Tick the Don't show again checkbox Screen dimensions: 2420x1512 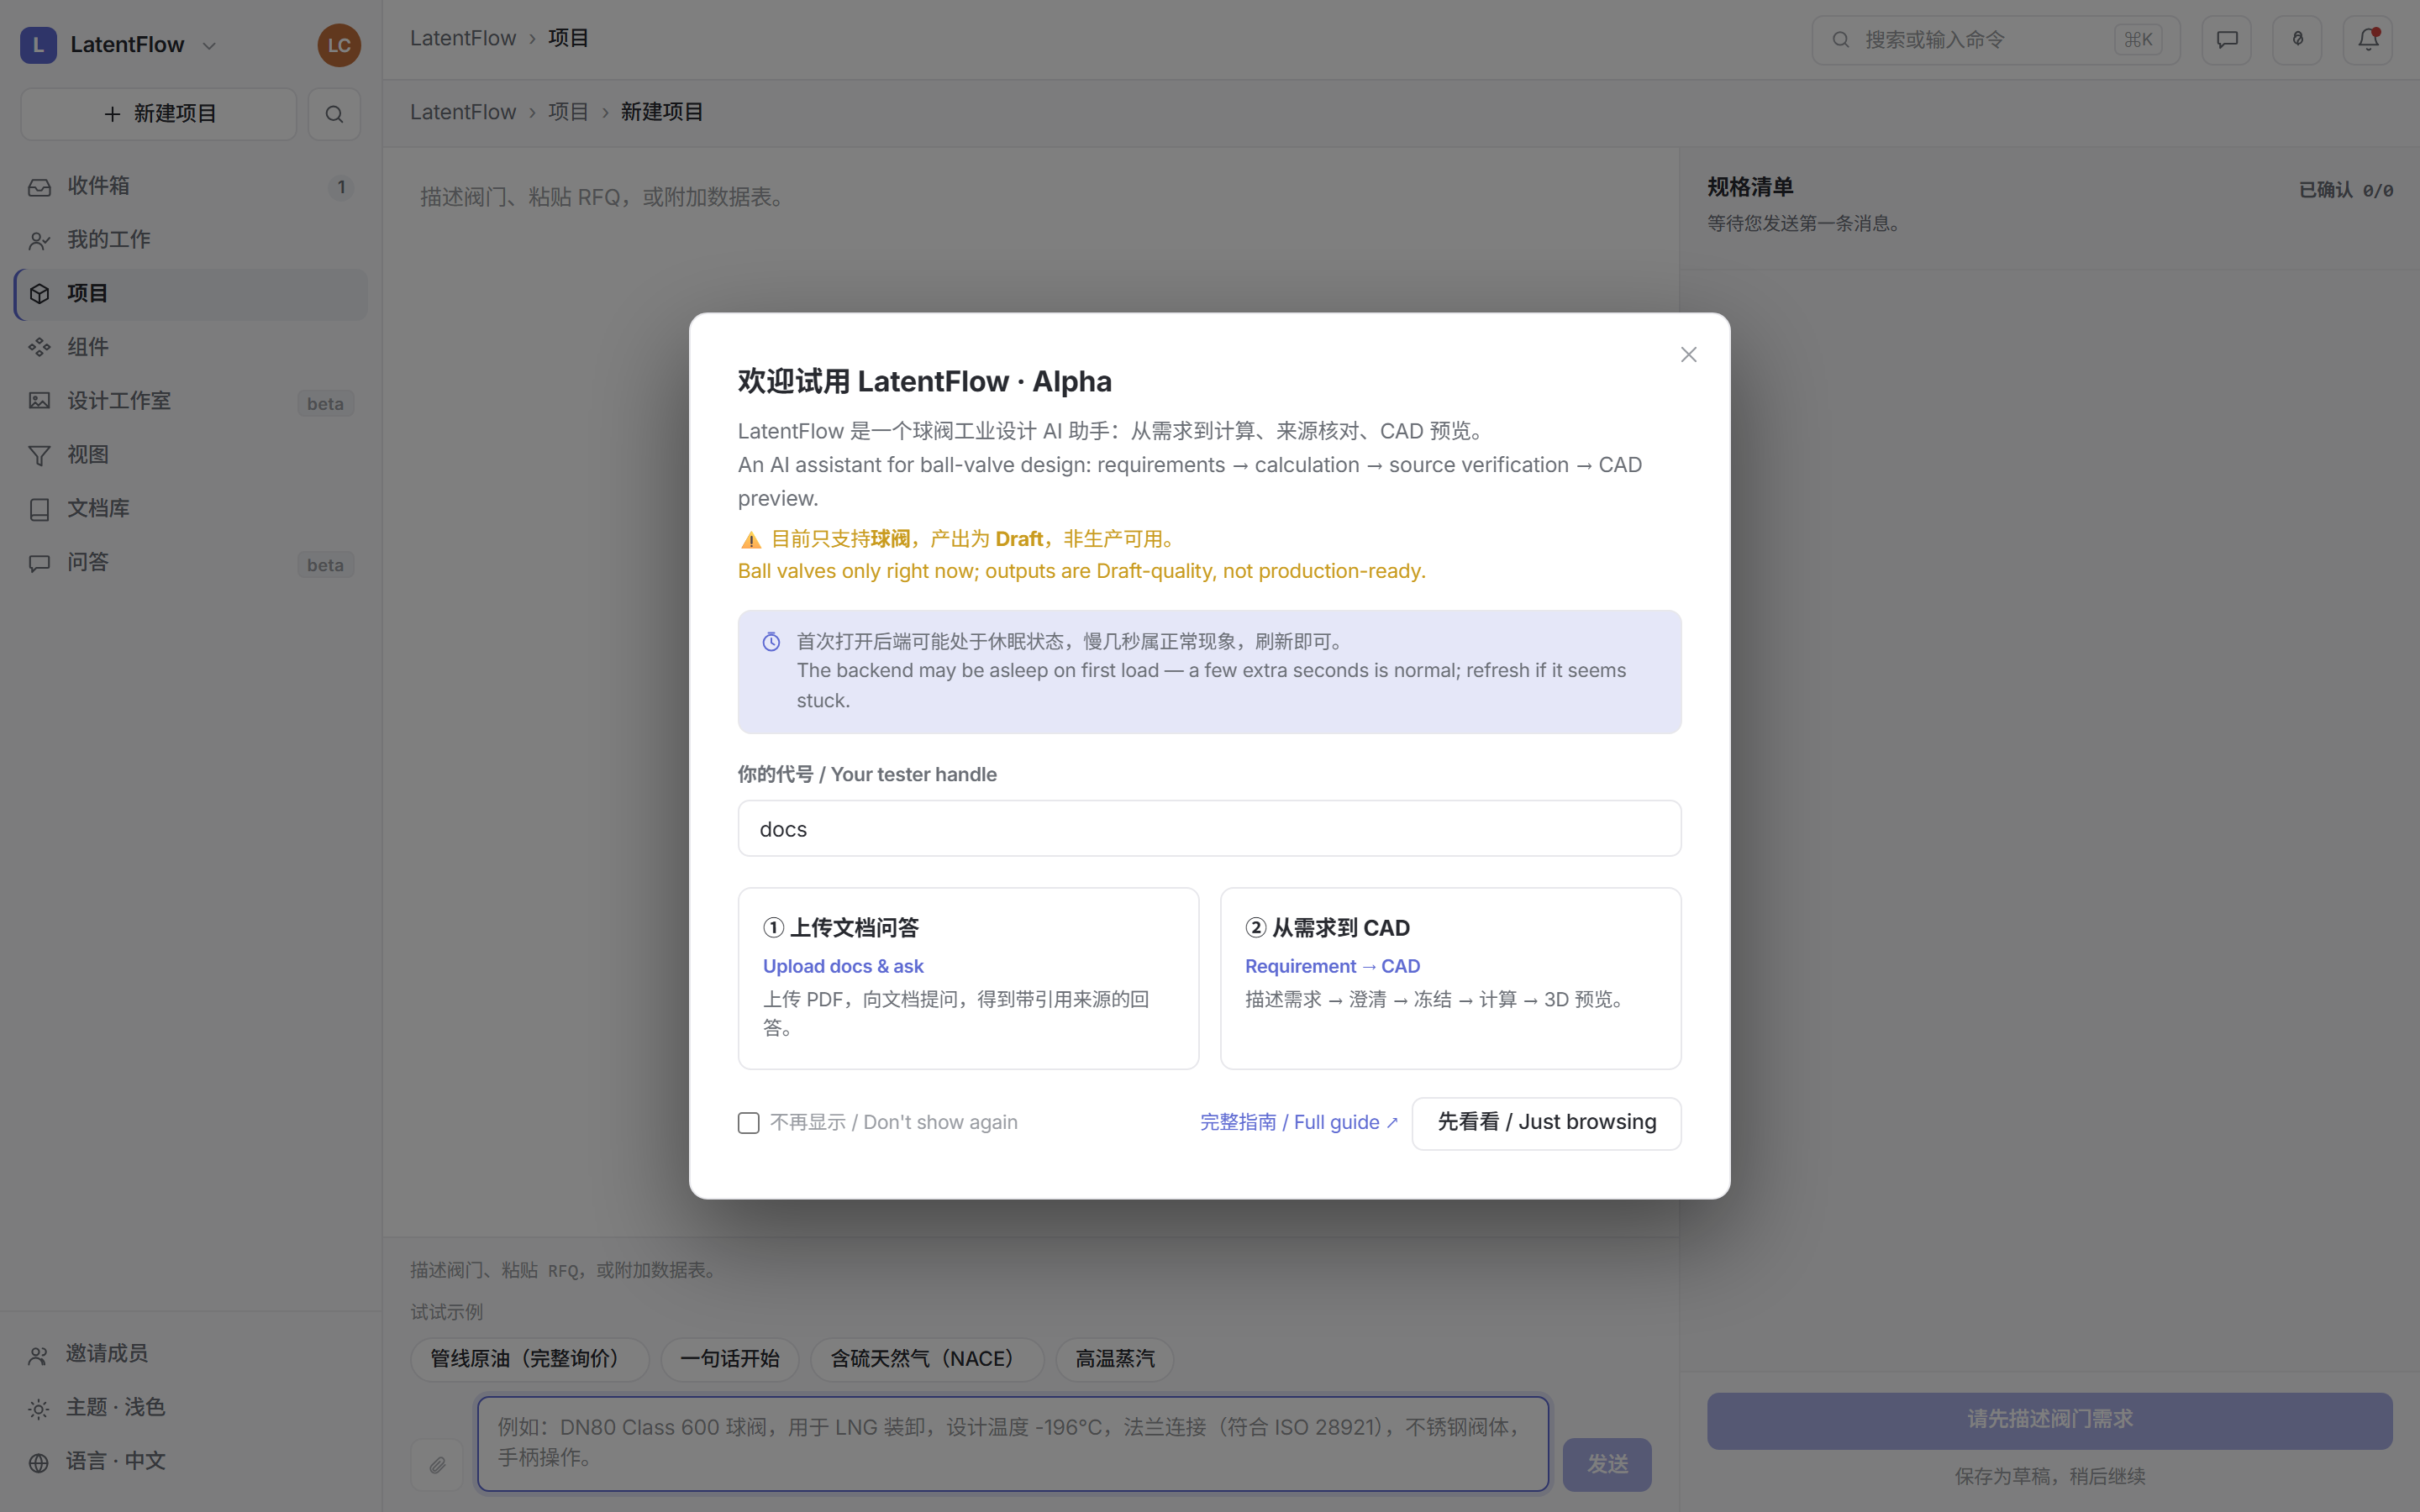pyautogui.click(x=748, y=1123)
